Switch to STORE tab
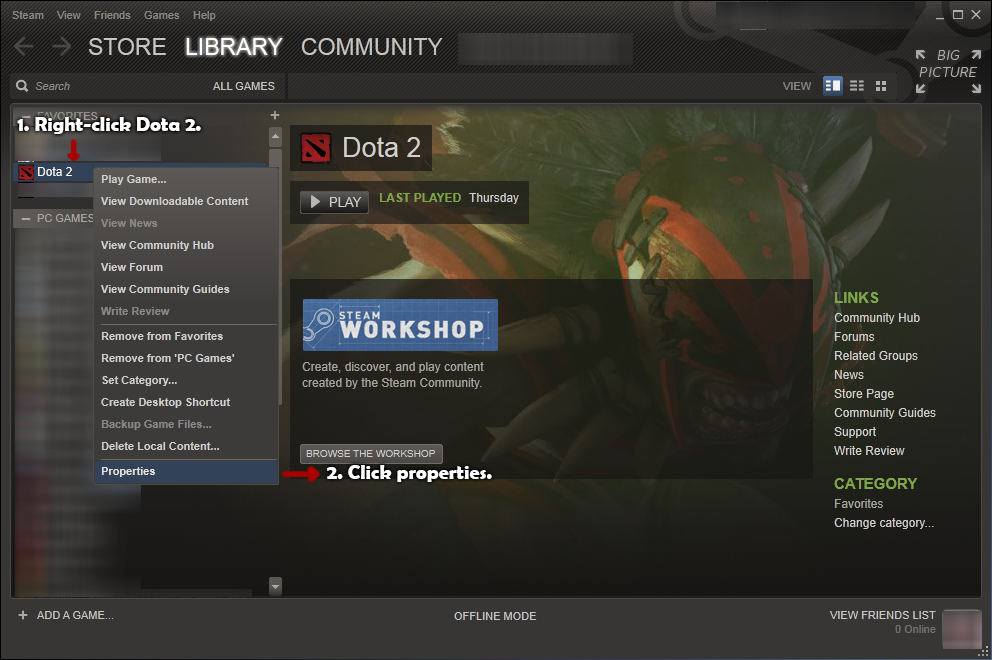The height and width of the screenshot is (660, 992). click(127, 47)
